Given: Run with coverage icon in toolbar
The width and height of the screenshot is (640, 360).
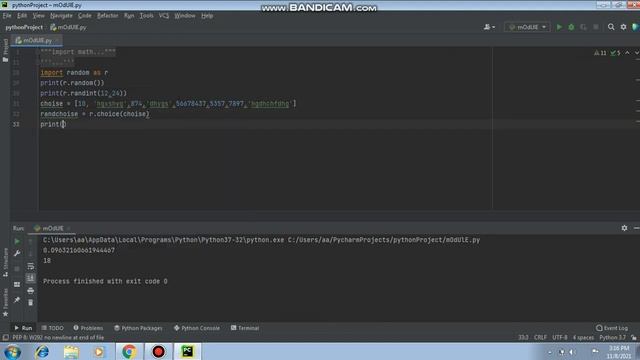Looking at the screenshot, I should [583, 27].
